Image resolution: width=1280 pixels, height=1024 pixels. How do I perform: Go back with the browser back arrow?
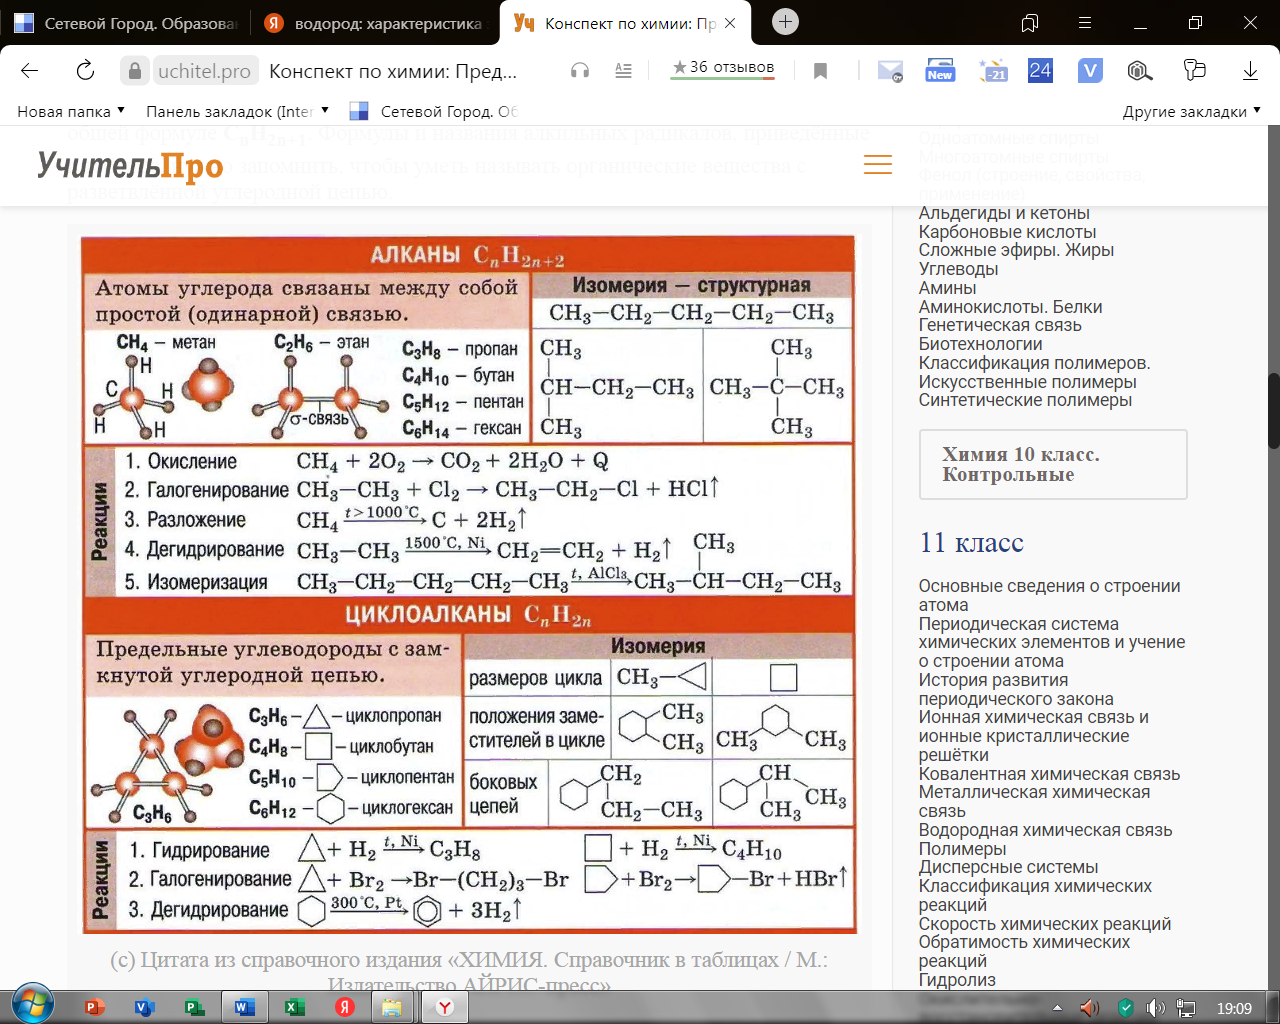click(x=29, y=70)
